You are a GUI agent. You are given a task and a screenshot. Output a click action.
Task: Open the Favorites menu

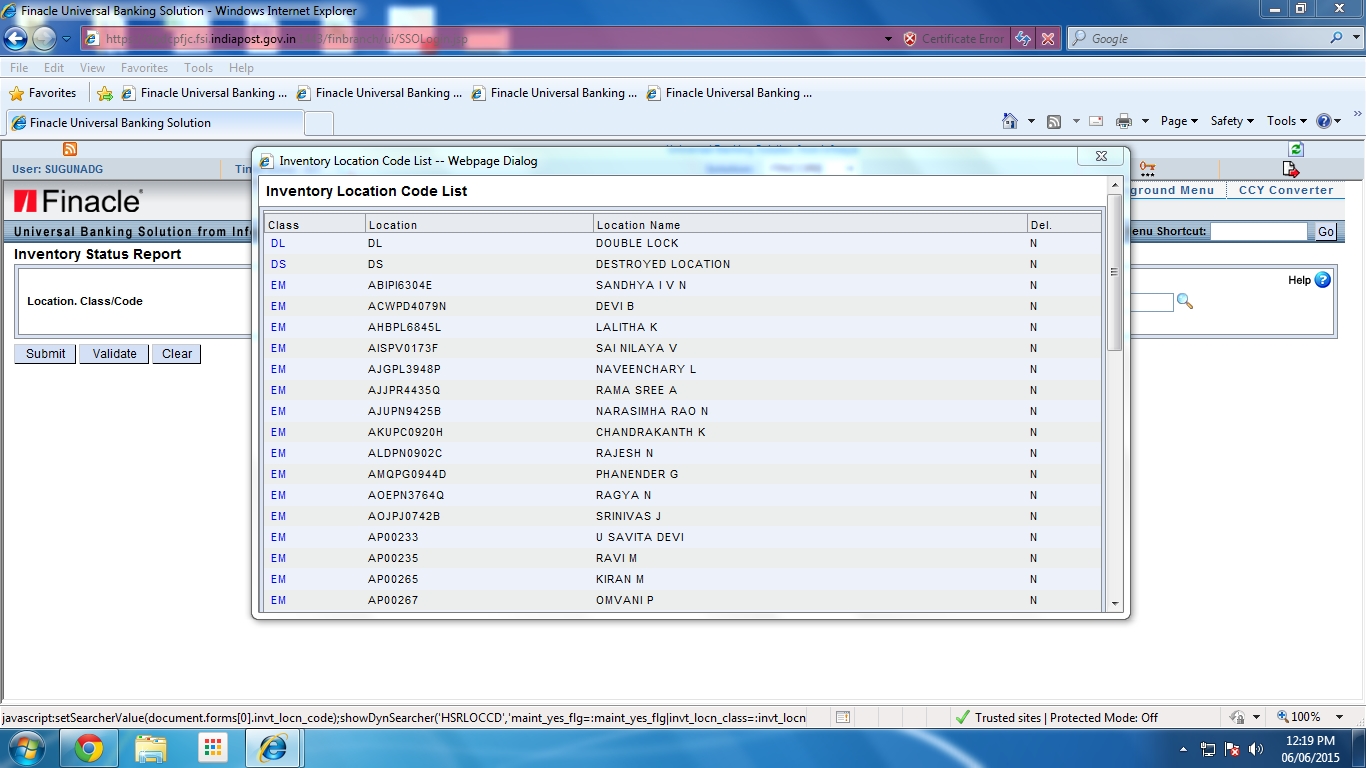144,67
